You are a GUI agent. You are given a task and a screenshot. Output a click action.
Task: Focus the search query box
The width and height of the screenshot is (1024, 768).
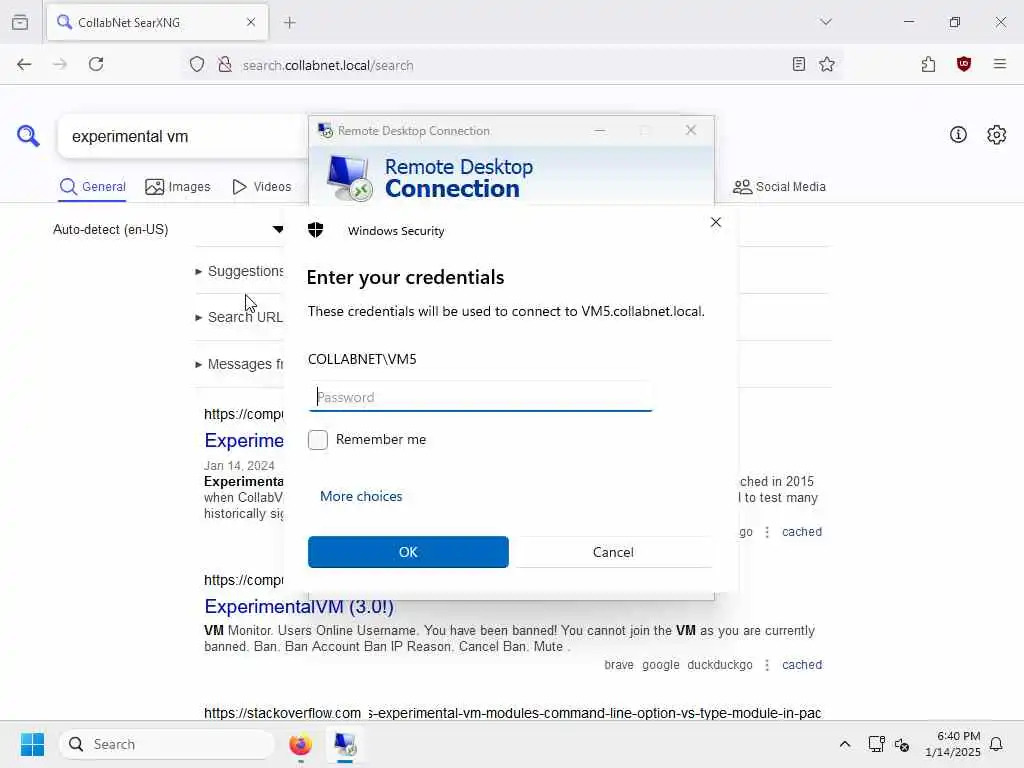coord(183,136)
